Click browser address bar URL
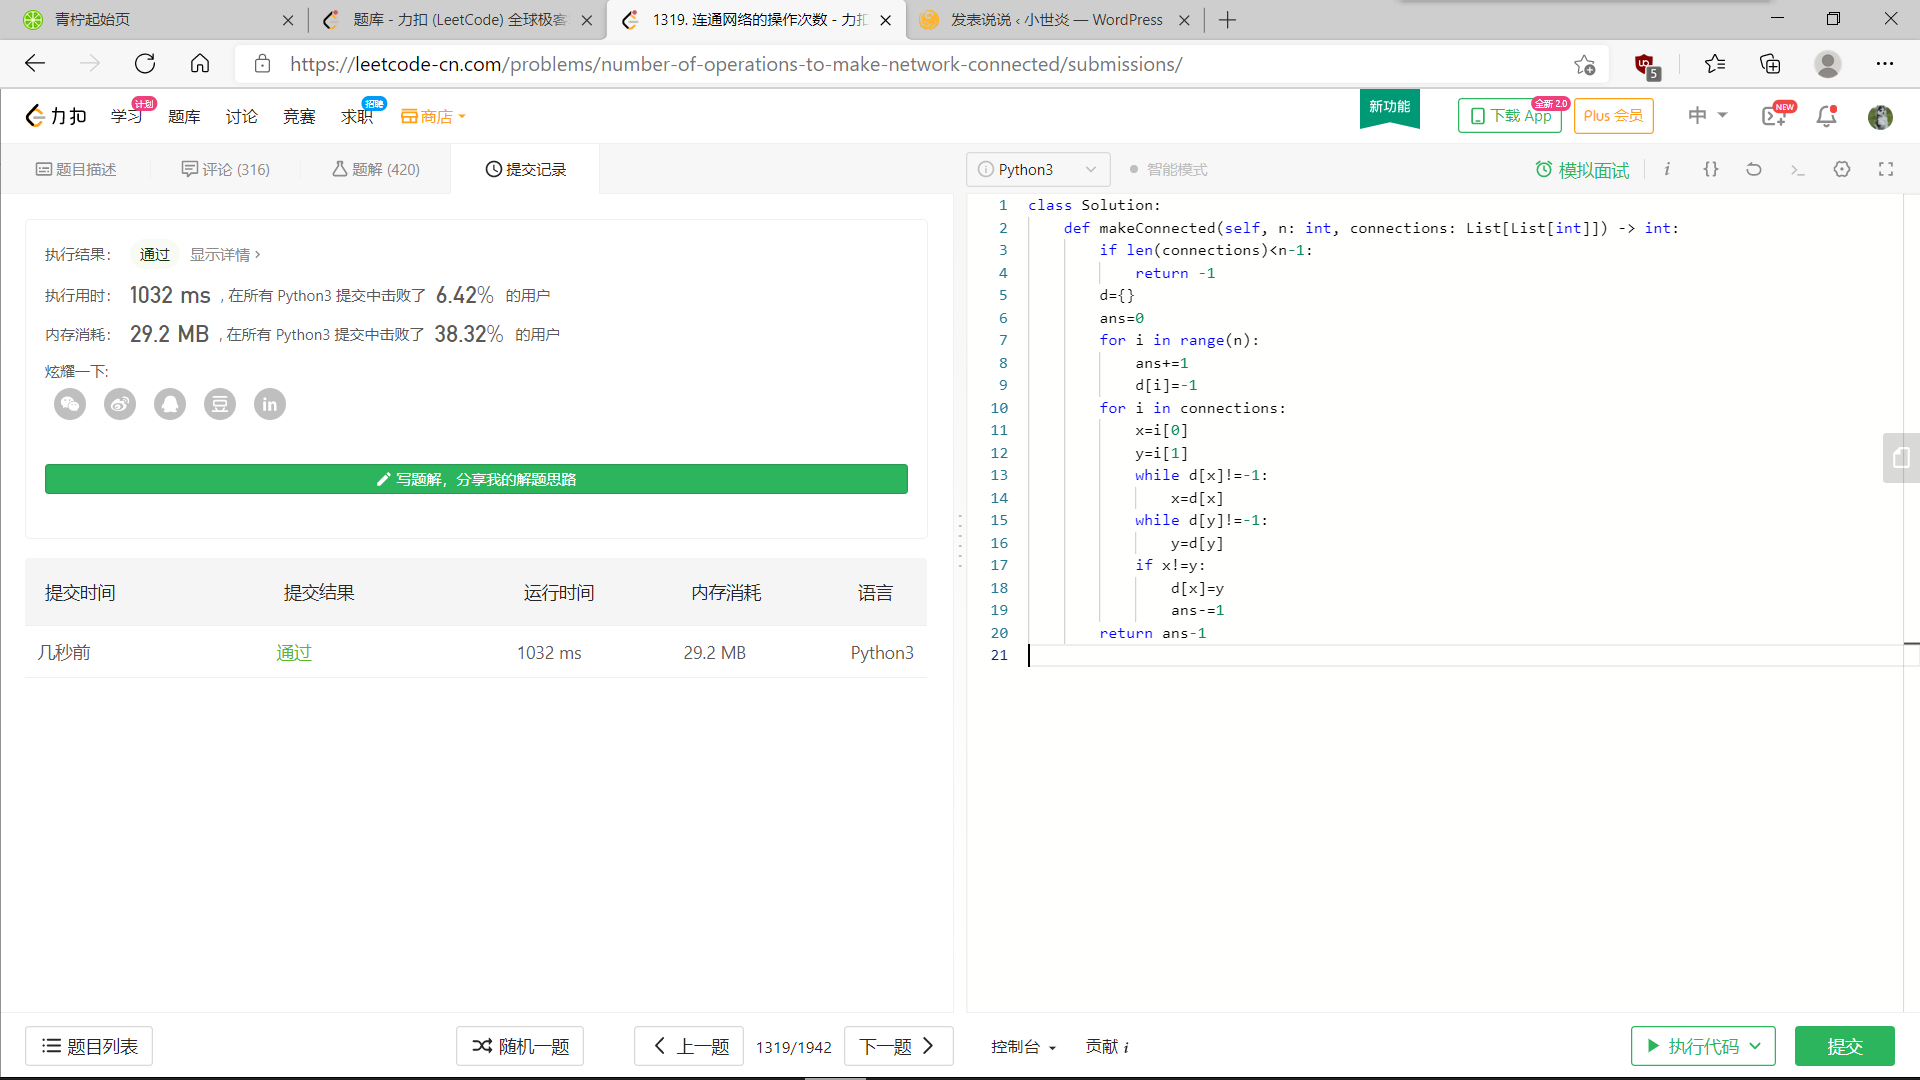Viewport: 1920px width, 1080px height. (735, 64)
